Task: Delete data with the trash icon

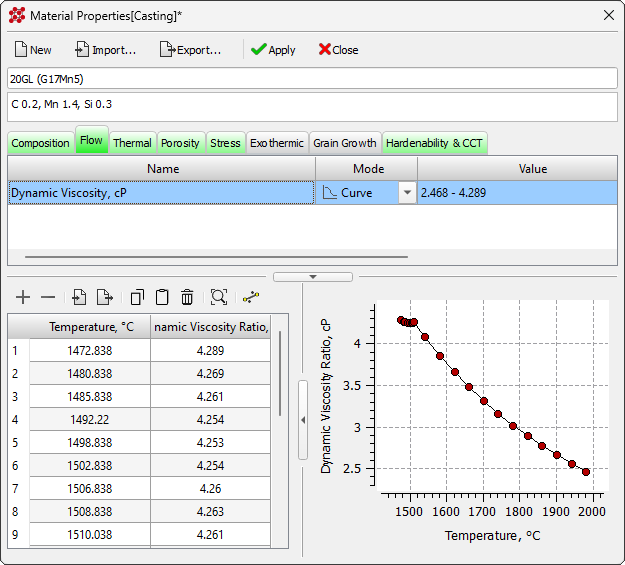Action: click(187, 297)
